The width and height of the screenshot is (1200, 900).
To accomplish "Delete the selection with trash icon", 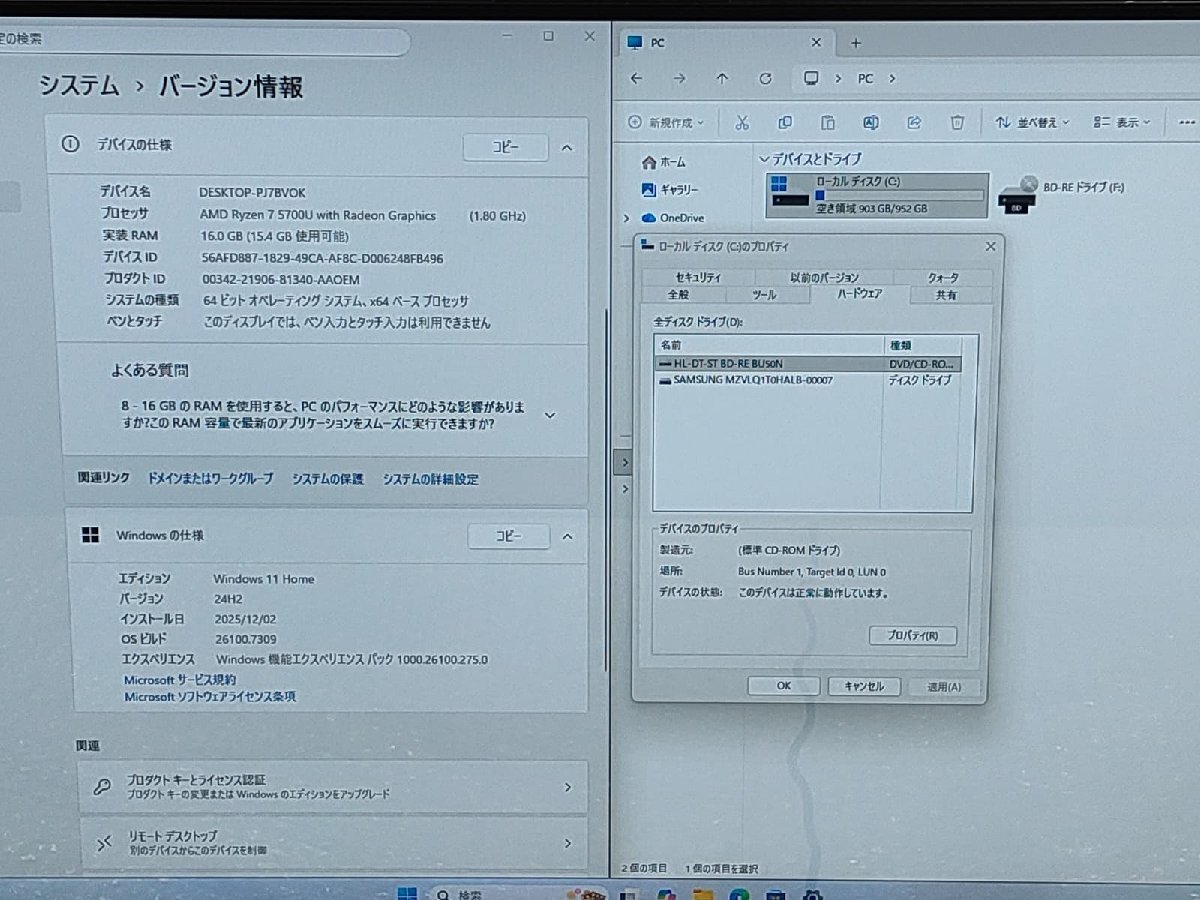I will coord(956,121).
